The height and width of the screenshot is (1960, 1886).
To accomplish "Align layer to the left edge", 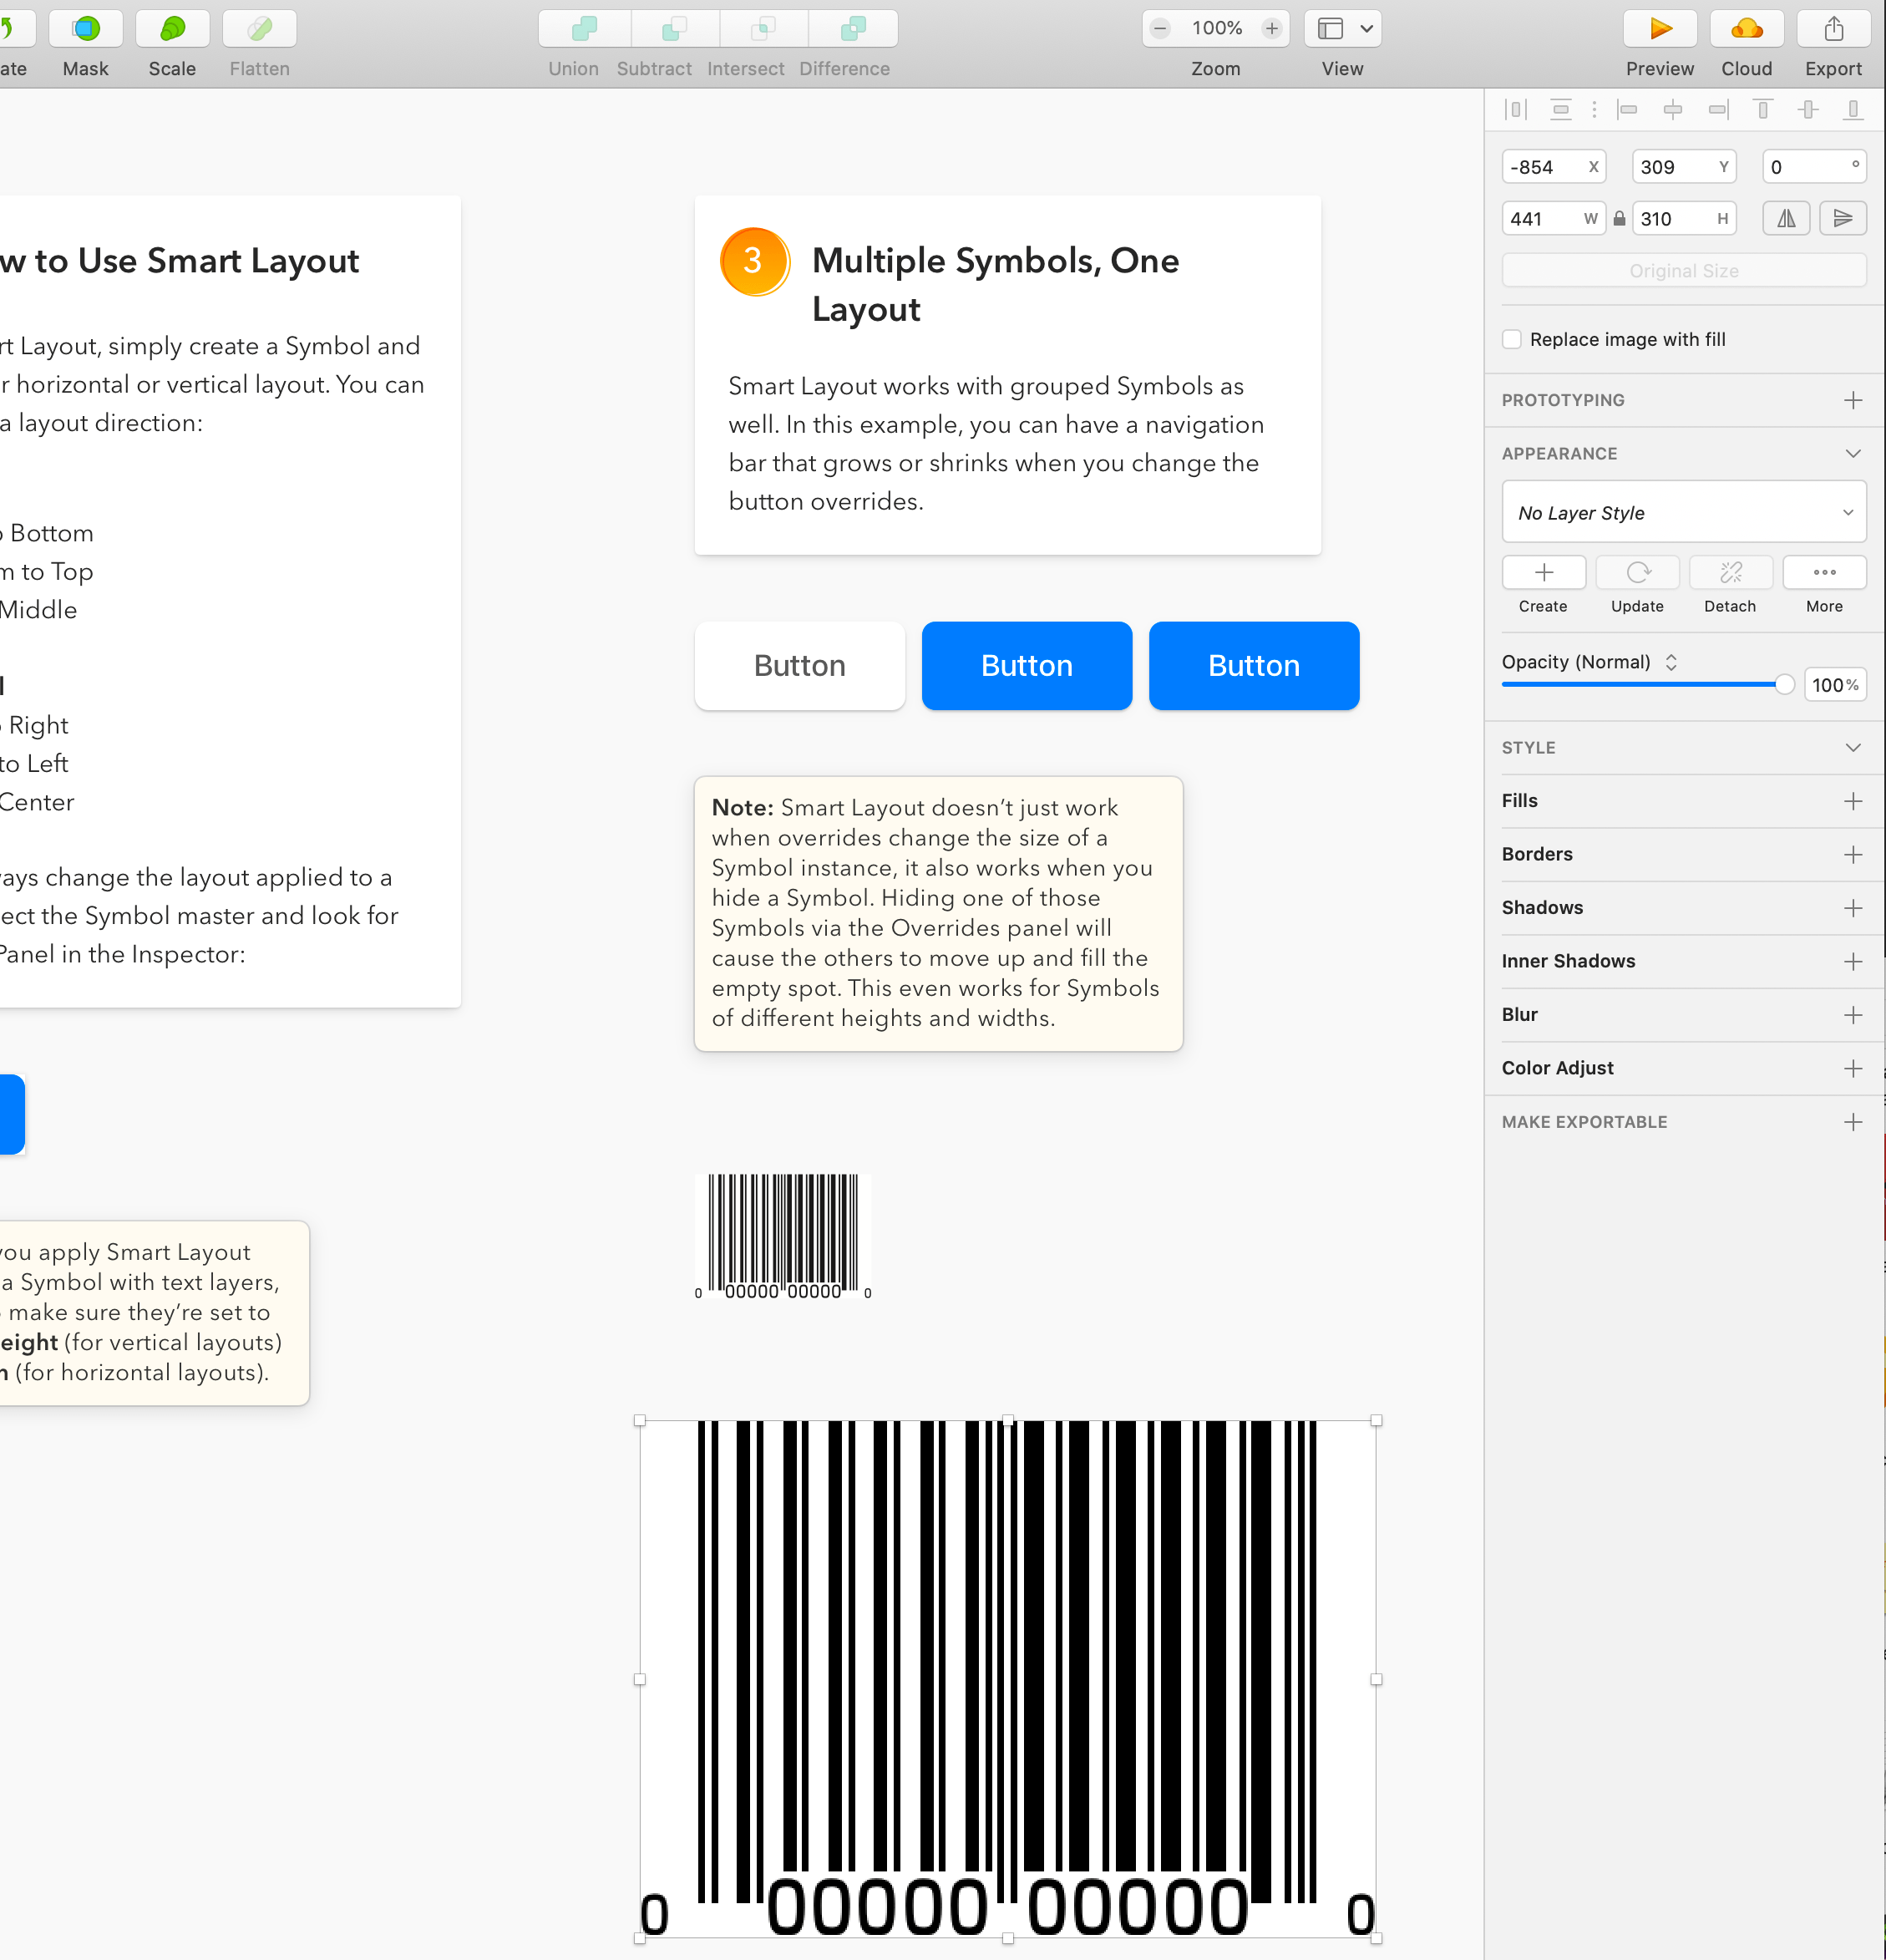I will tap(1627, 109).
